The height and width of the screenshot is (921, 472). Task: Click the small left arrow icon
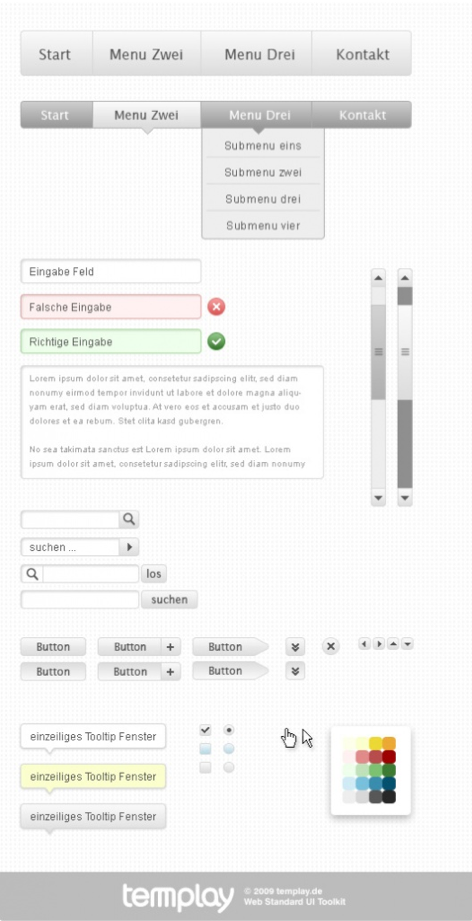364,644
